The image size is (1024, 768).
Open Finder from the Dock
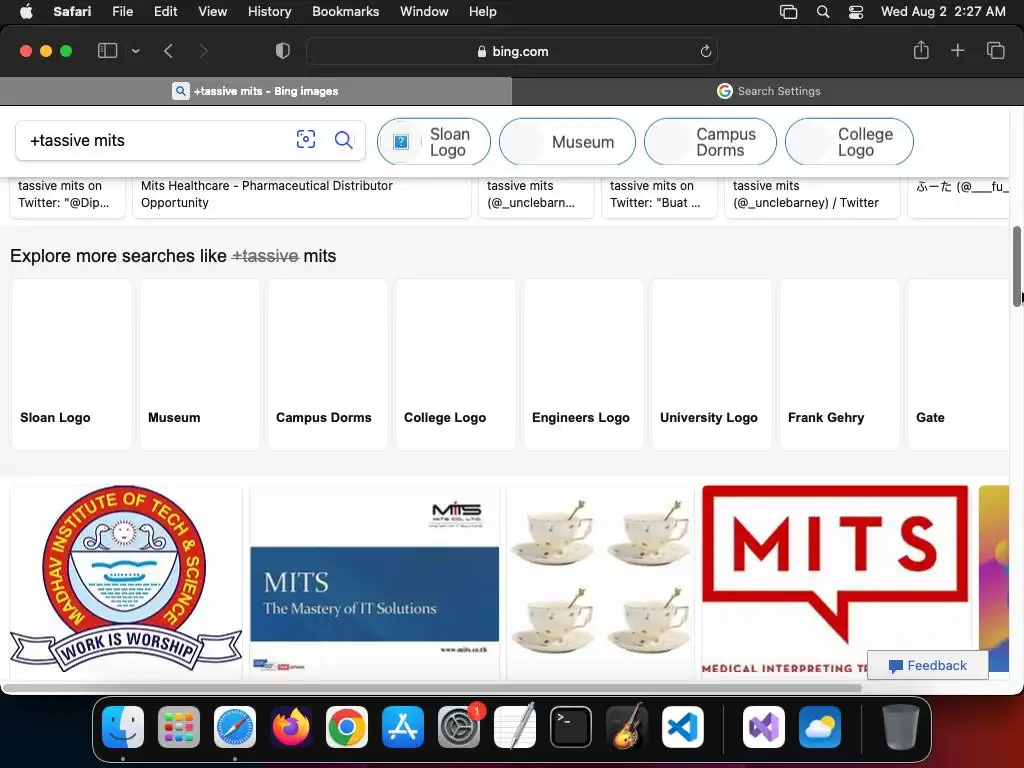(123, 727)
